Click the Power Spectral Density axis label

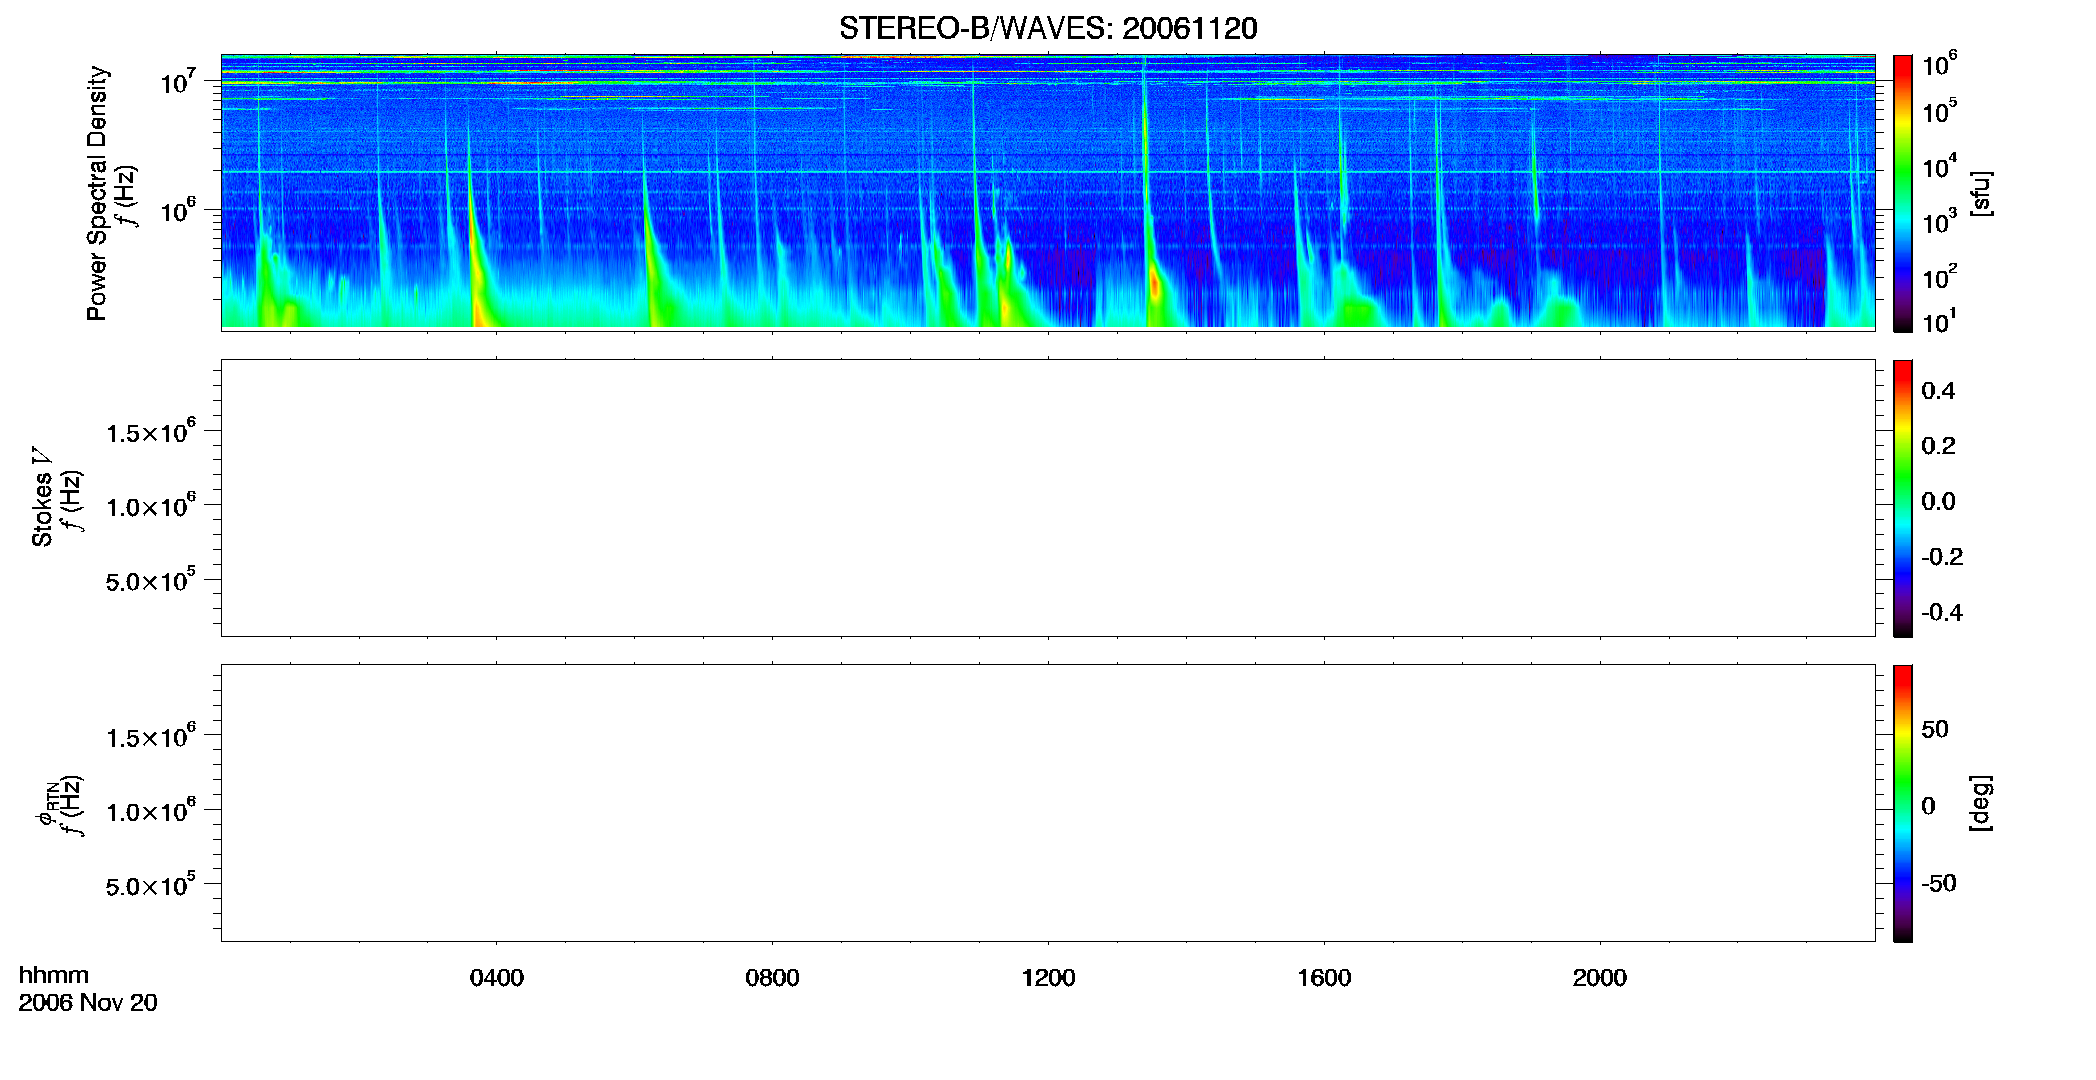coord(97,193)
